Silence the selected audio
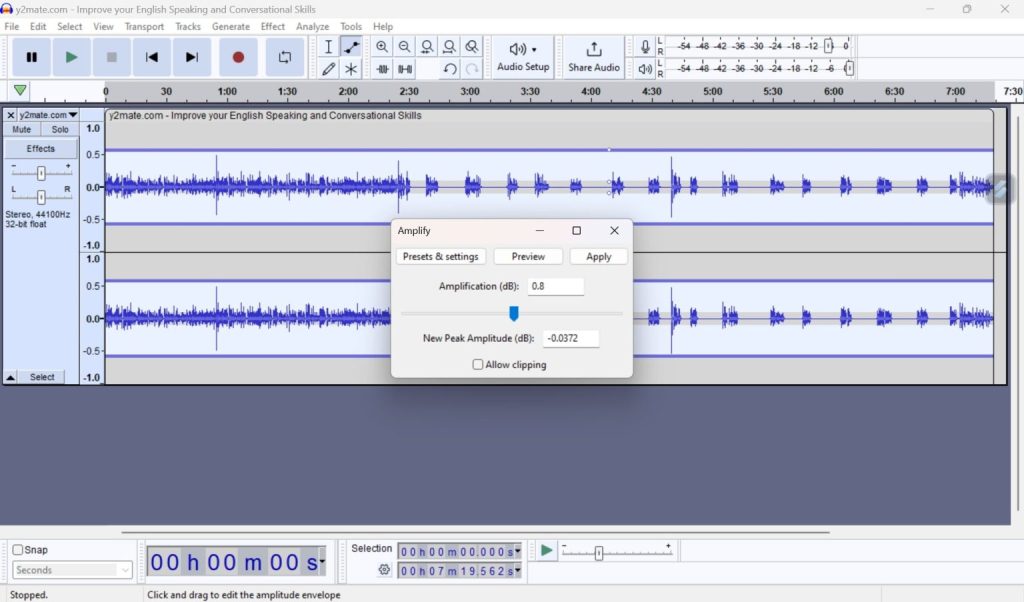Screen dimensions: 1024x602 (x=404, y=68)
